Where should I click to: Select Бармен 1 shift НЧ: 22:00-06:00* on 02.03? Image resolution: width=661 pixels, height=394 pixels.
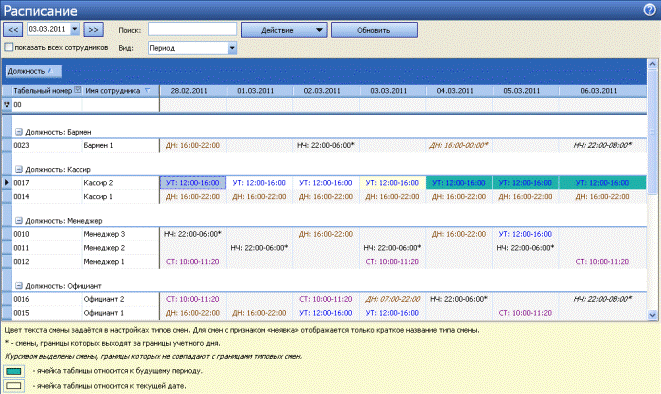(x=326, y=145)
